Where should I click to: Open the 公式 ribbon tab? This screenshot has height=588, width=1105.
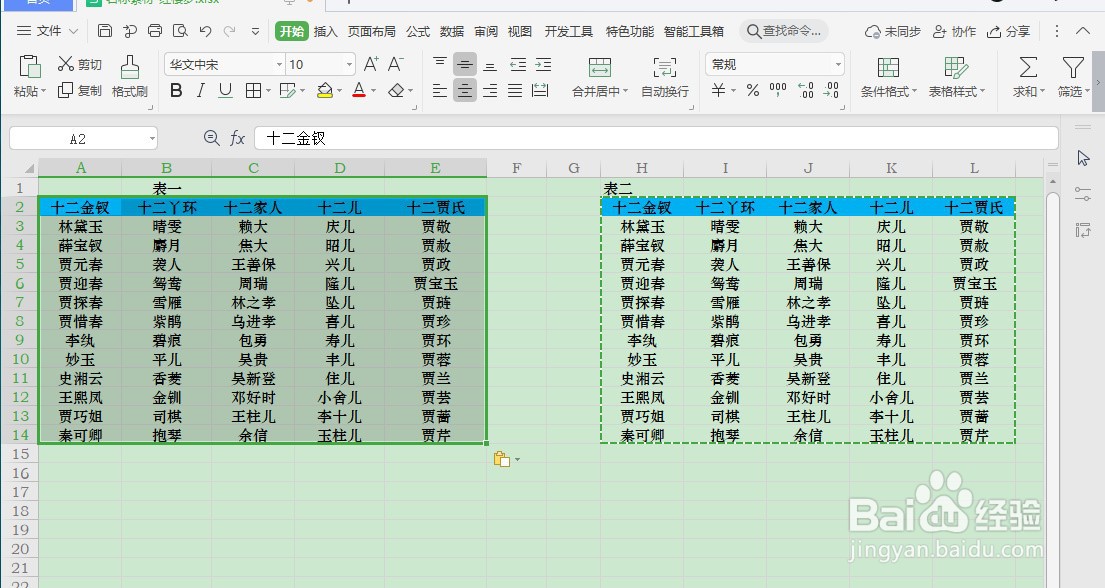[x=418, y=31]
